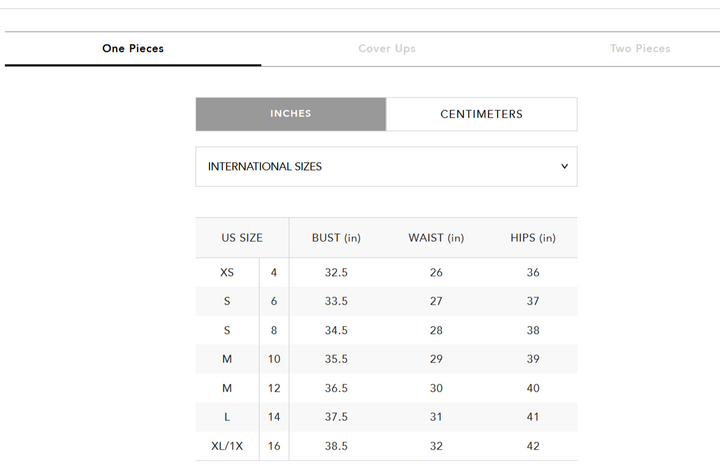The width and height of the screenshot is (720, 472).
Task: Click the US SIZE column header
Action: pyautogui.click(x=242, y=238)
